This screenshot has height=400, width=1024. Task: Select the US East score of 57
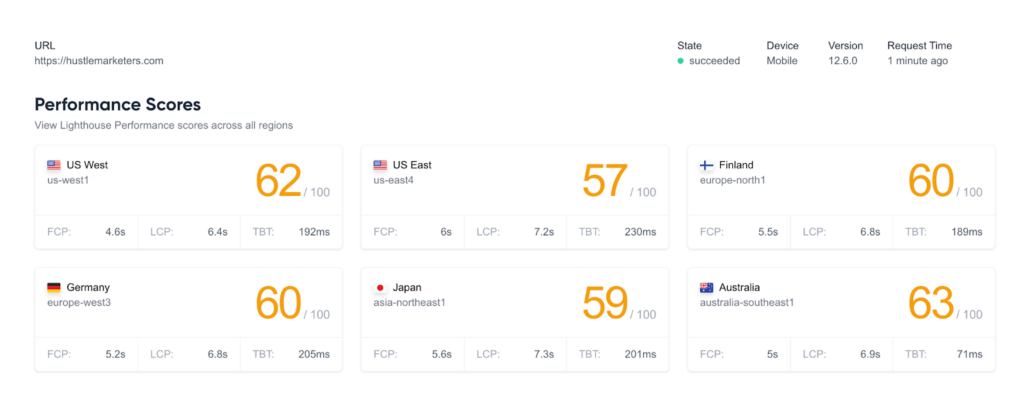coord(604,181)
